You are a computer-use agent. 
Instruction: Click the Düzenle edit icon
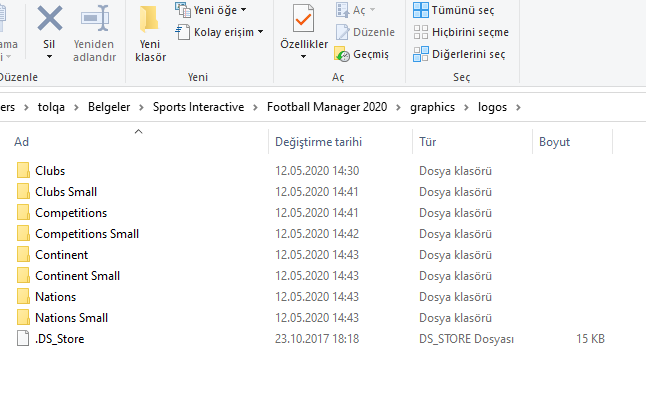[x=342, y=32]
